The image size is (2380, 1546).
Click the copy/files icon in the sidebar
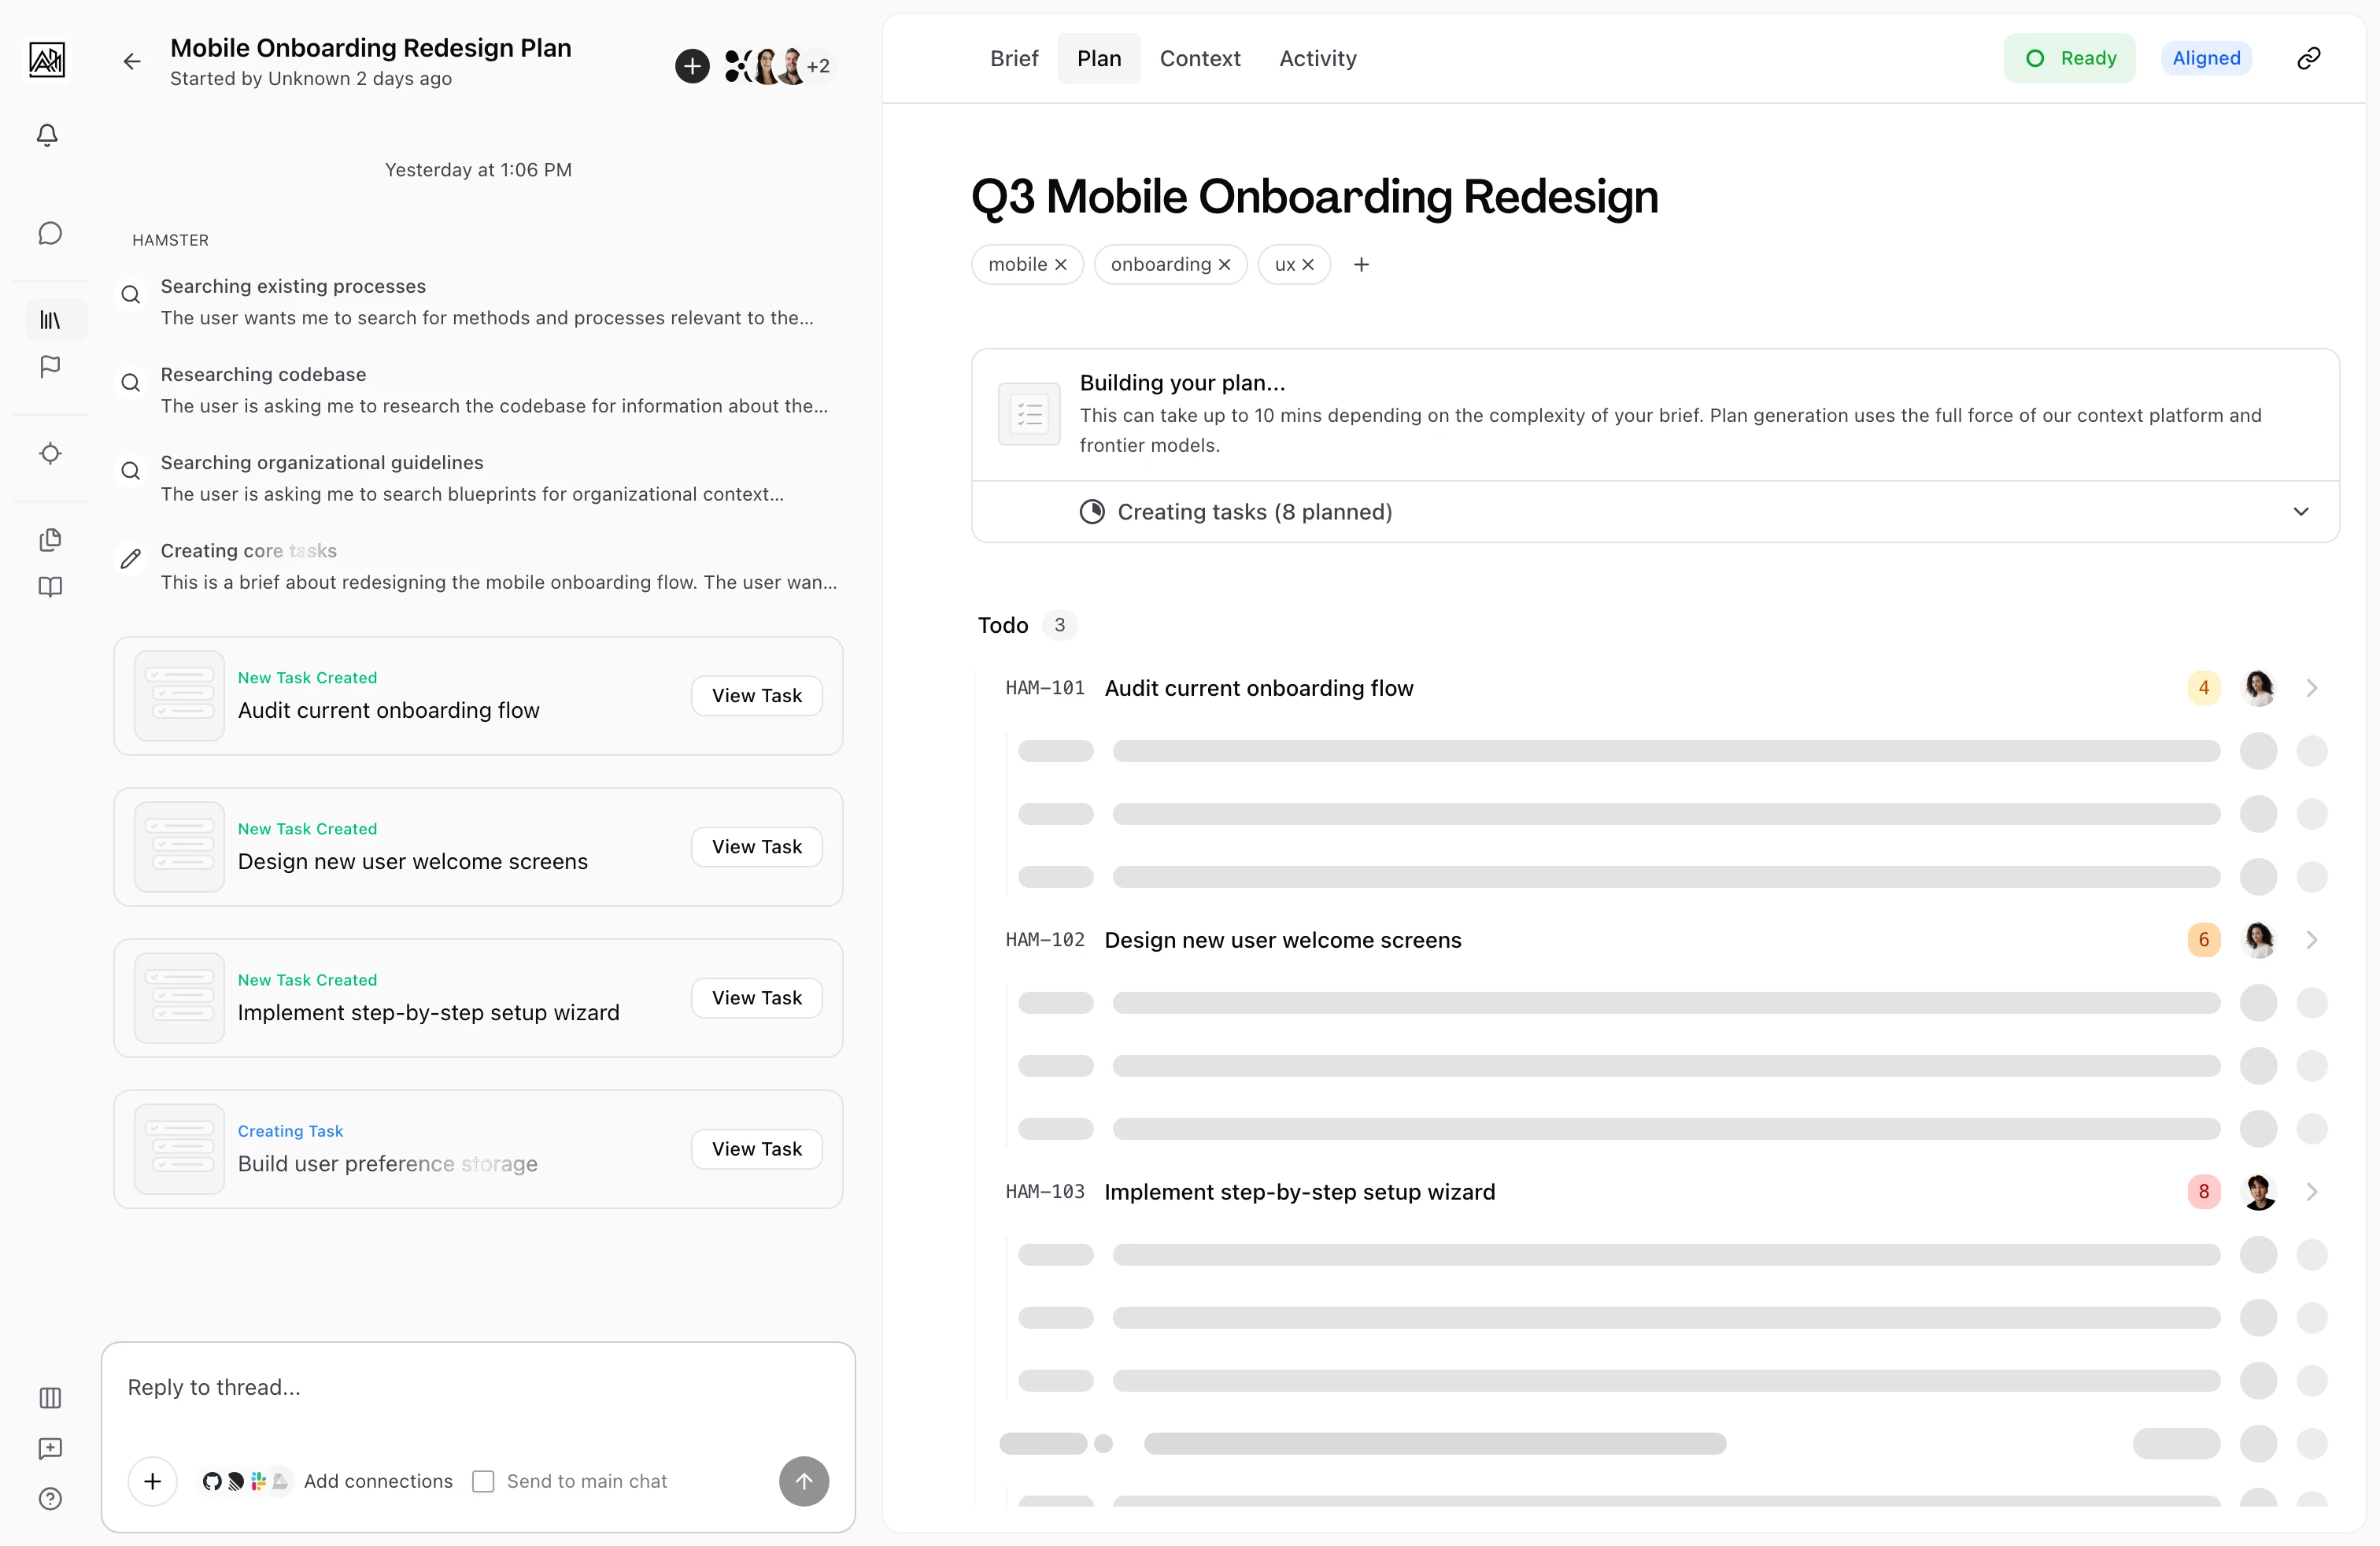point(49,540)
